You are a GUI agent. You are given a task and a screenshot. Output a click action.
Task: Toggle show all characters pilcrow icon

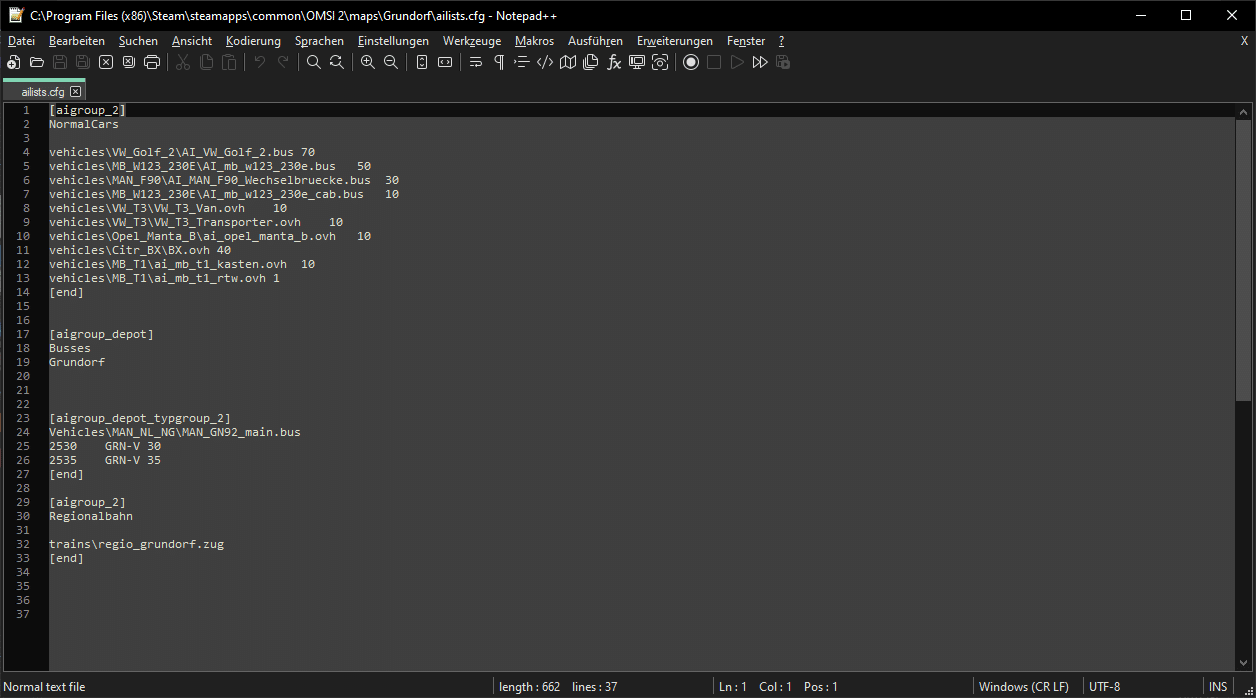click(x=499, y=62)
